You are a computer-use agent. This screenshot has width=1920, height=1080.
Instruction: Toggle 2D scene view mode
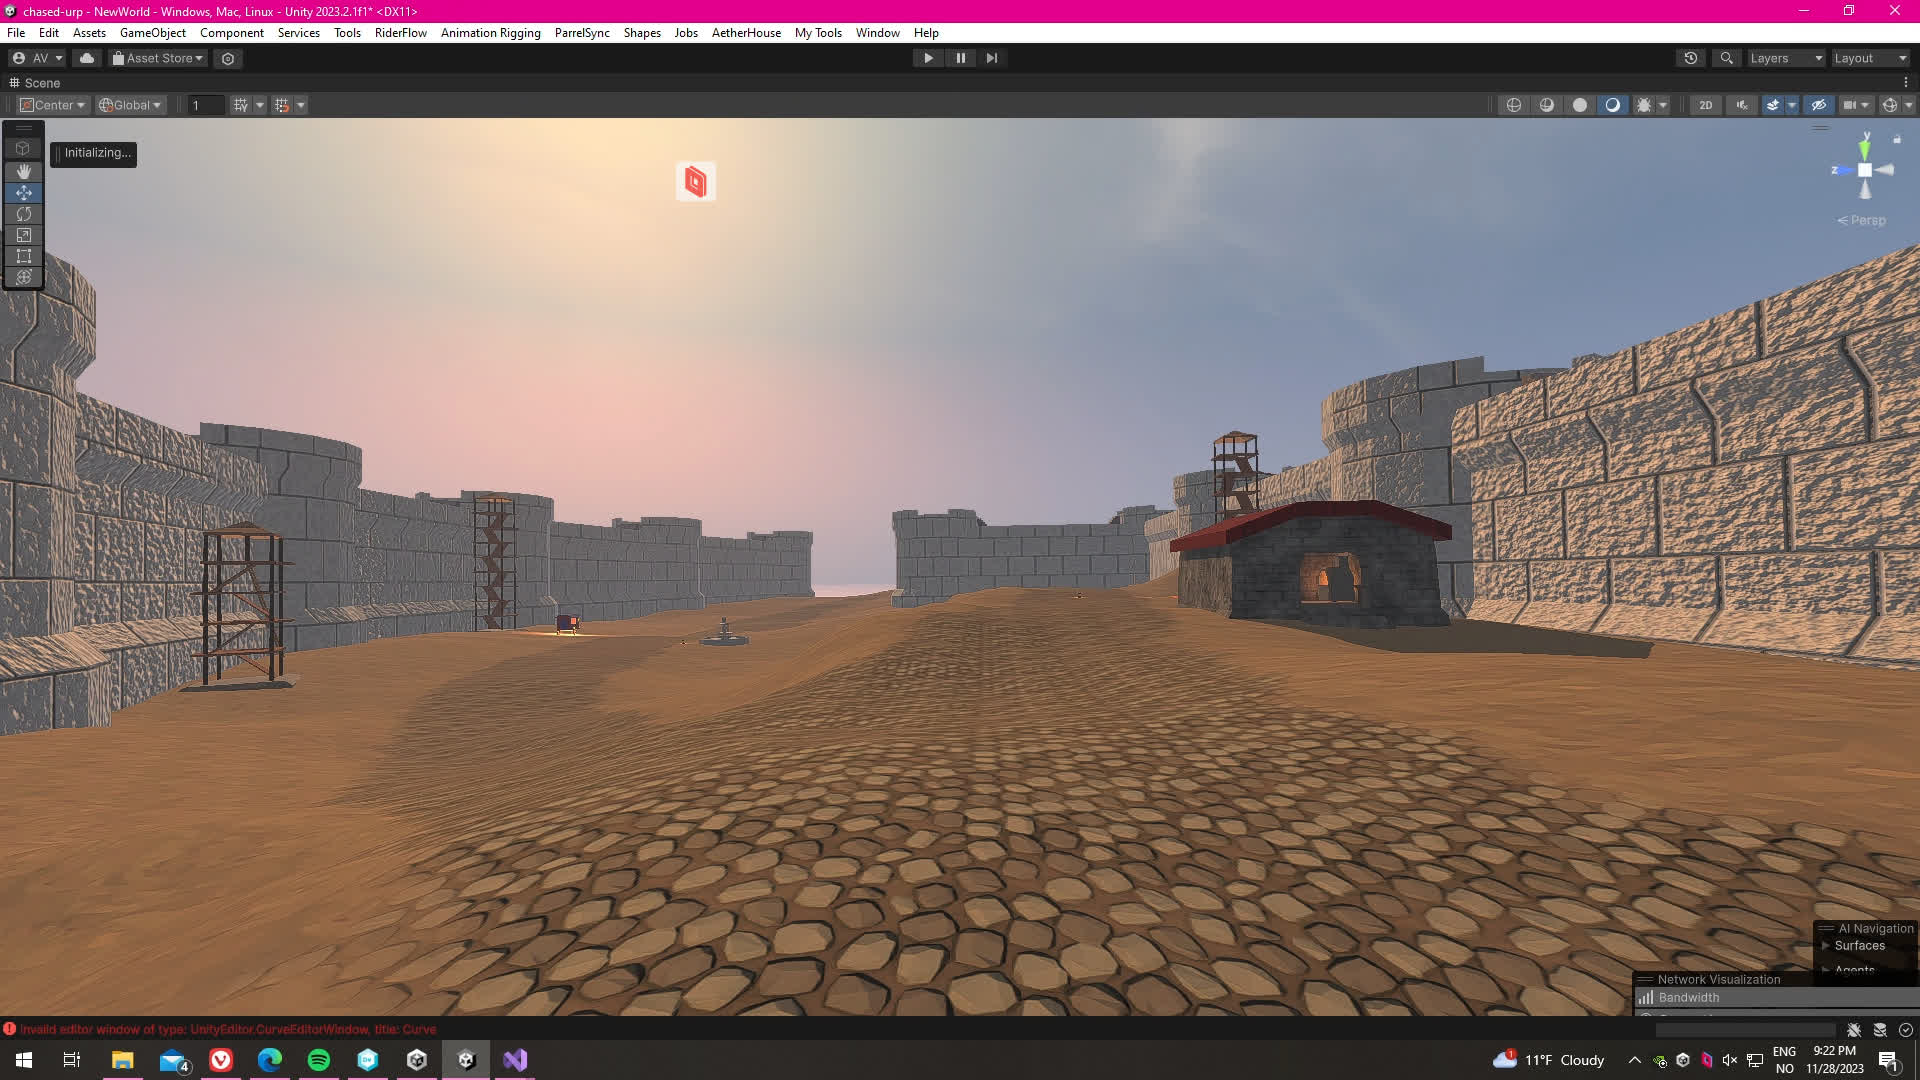1705,105
